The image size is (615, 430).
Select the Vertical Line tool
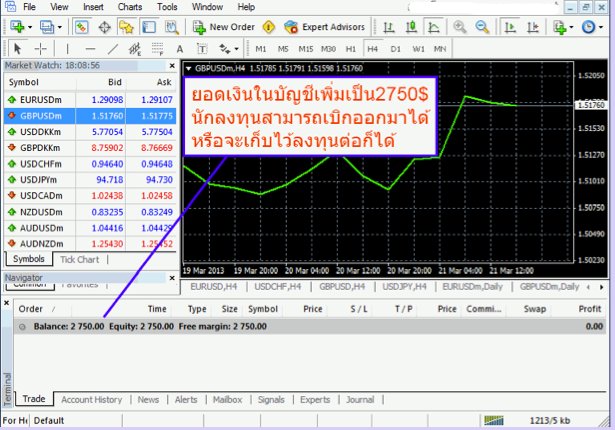point(67,49)
